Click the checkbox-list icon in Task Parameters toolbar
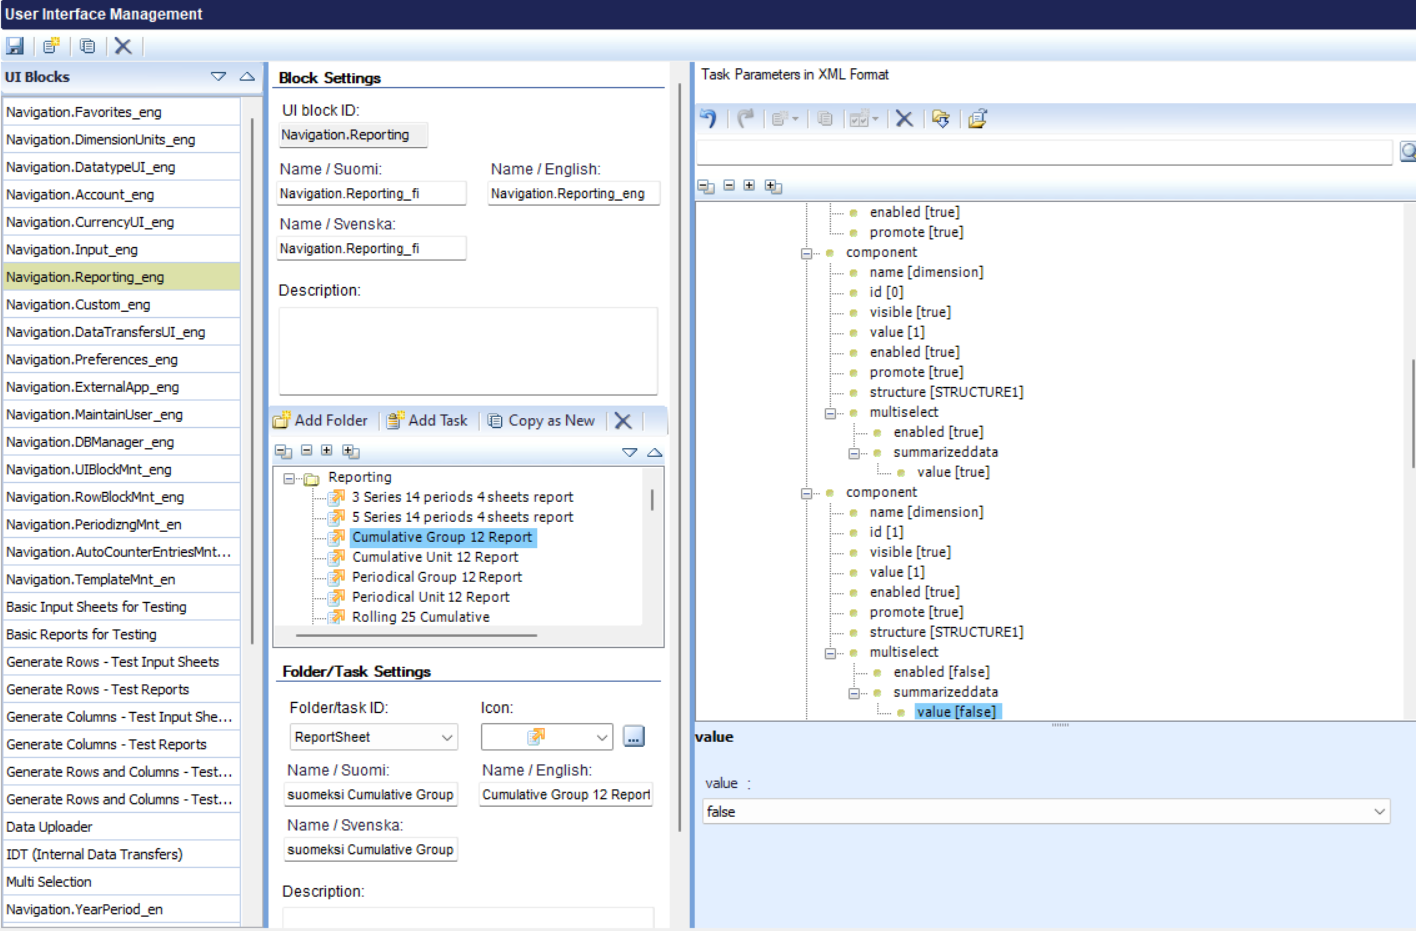1416x931 pixels. coord(863,119)
